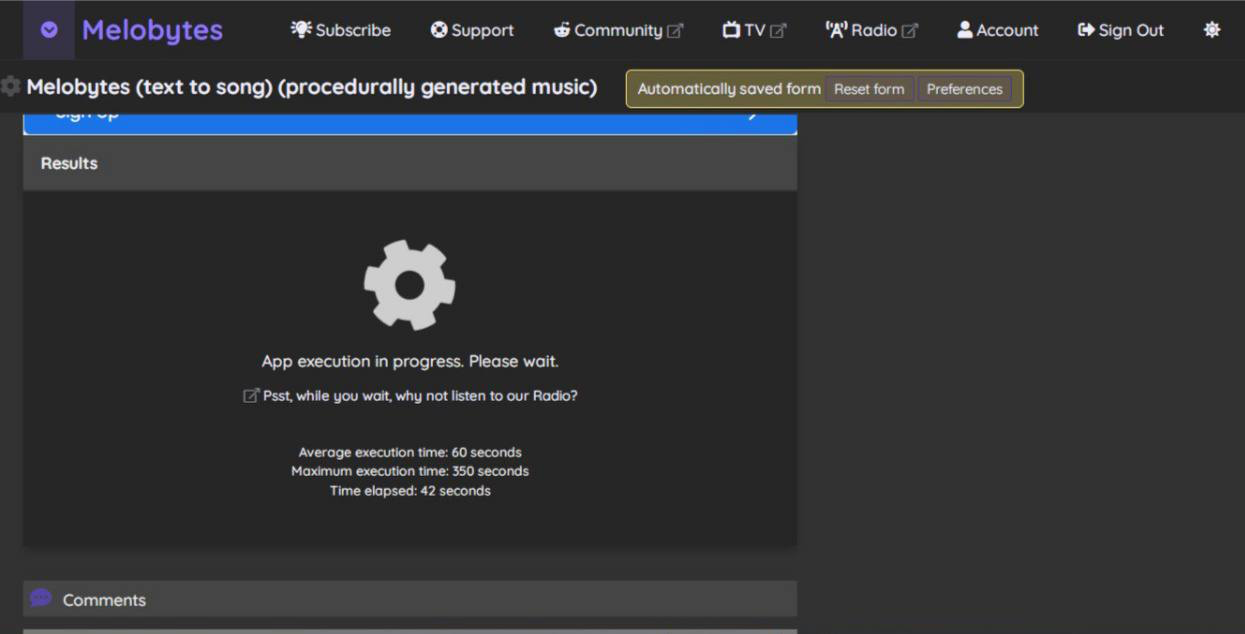This screenshot has width=1245, height=634.
Task: Expand the blue Sign up bar chevron
Action: point(753,116)
